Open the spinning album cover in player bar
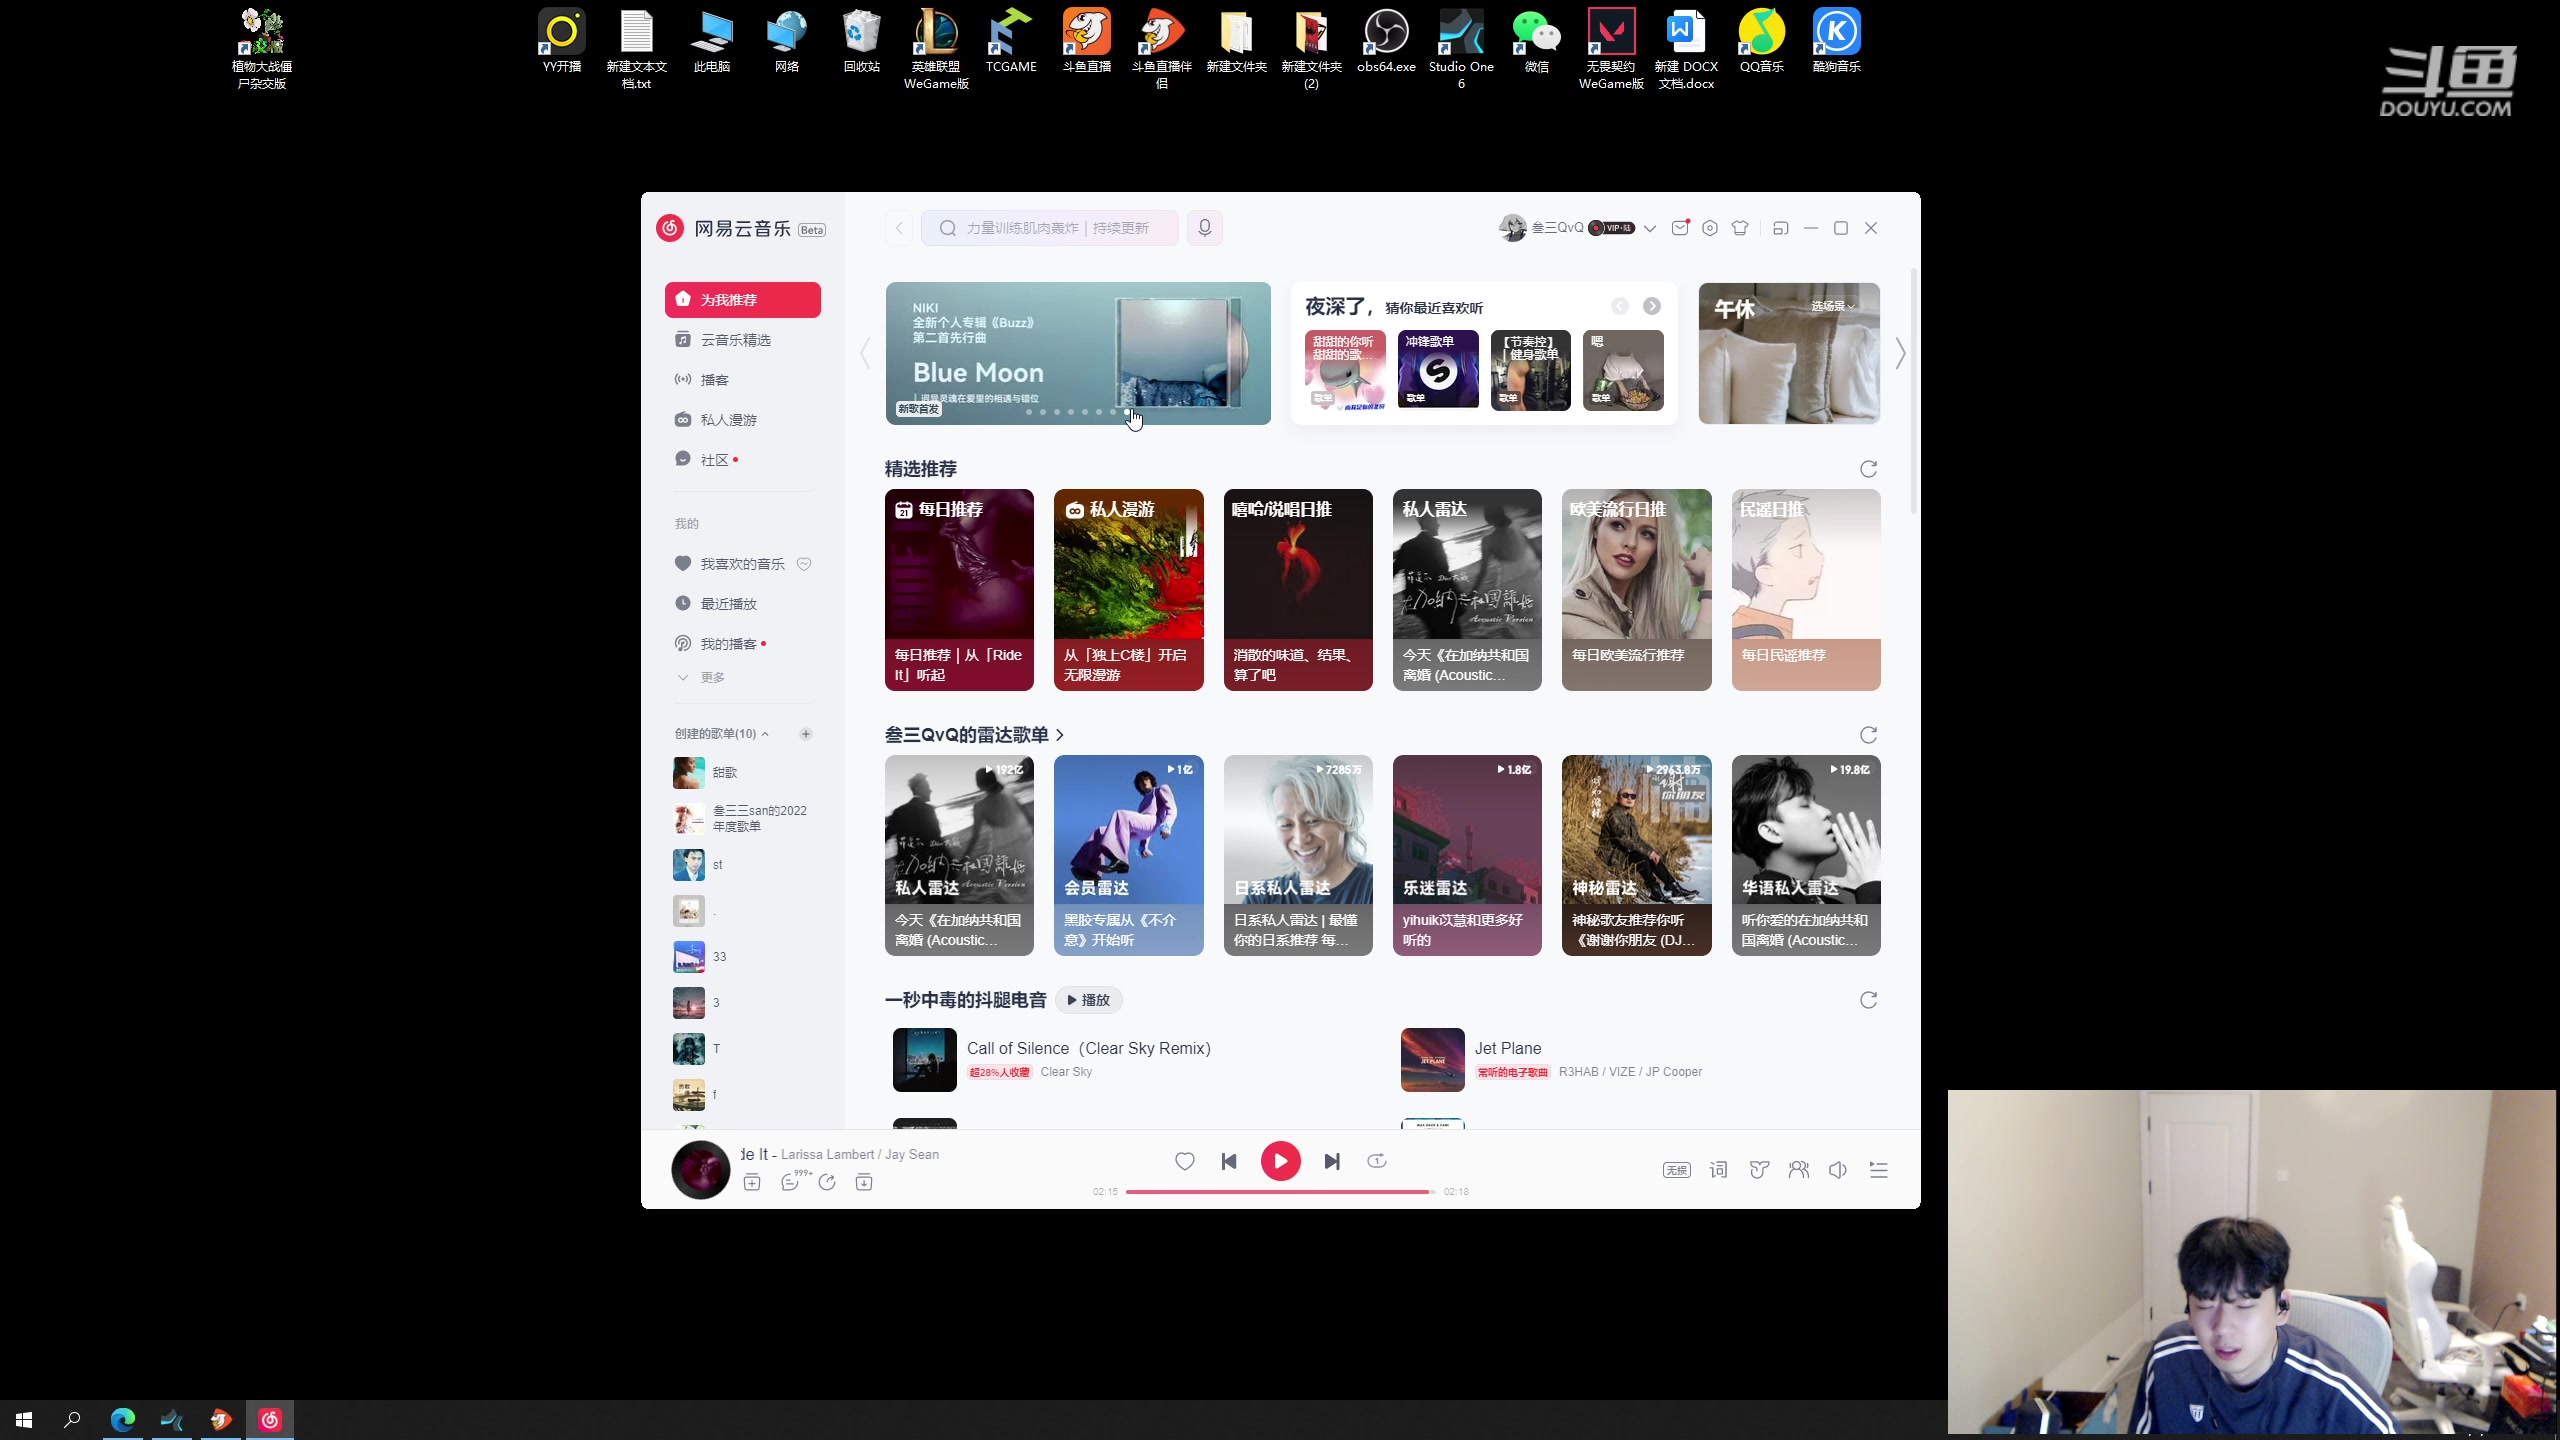Viewport: 2560px width, 1440px height. (x=700, y=1169)
